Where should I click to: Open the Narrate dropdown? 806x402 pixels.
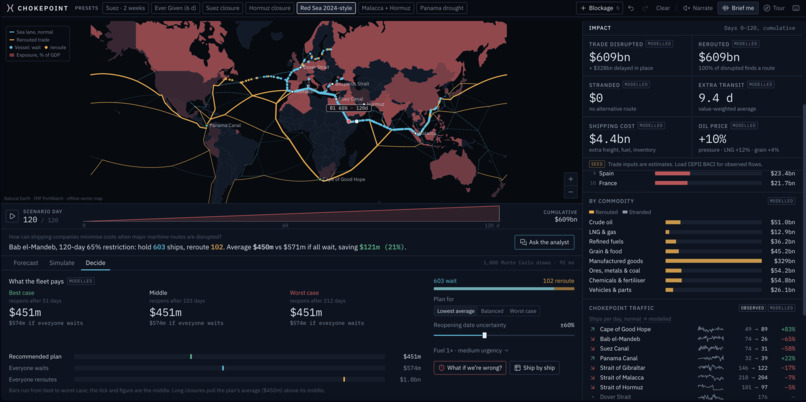coord(698,8)
